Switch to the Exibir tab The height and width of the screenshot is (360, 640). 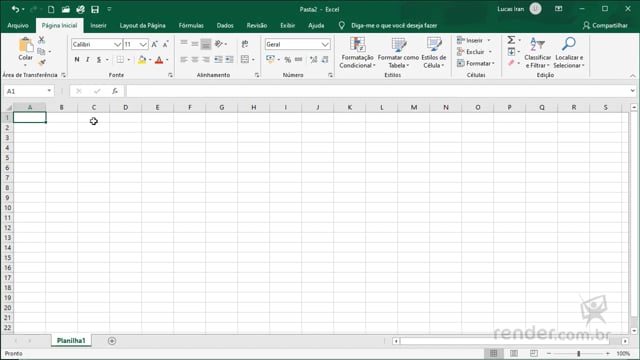(287, 25)
